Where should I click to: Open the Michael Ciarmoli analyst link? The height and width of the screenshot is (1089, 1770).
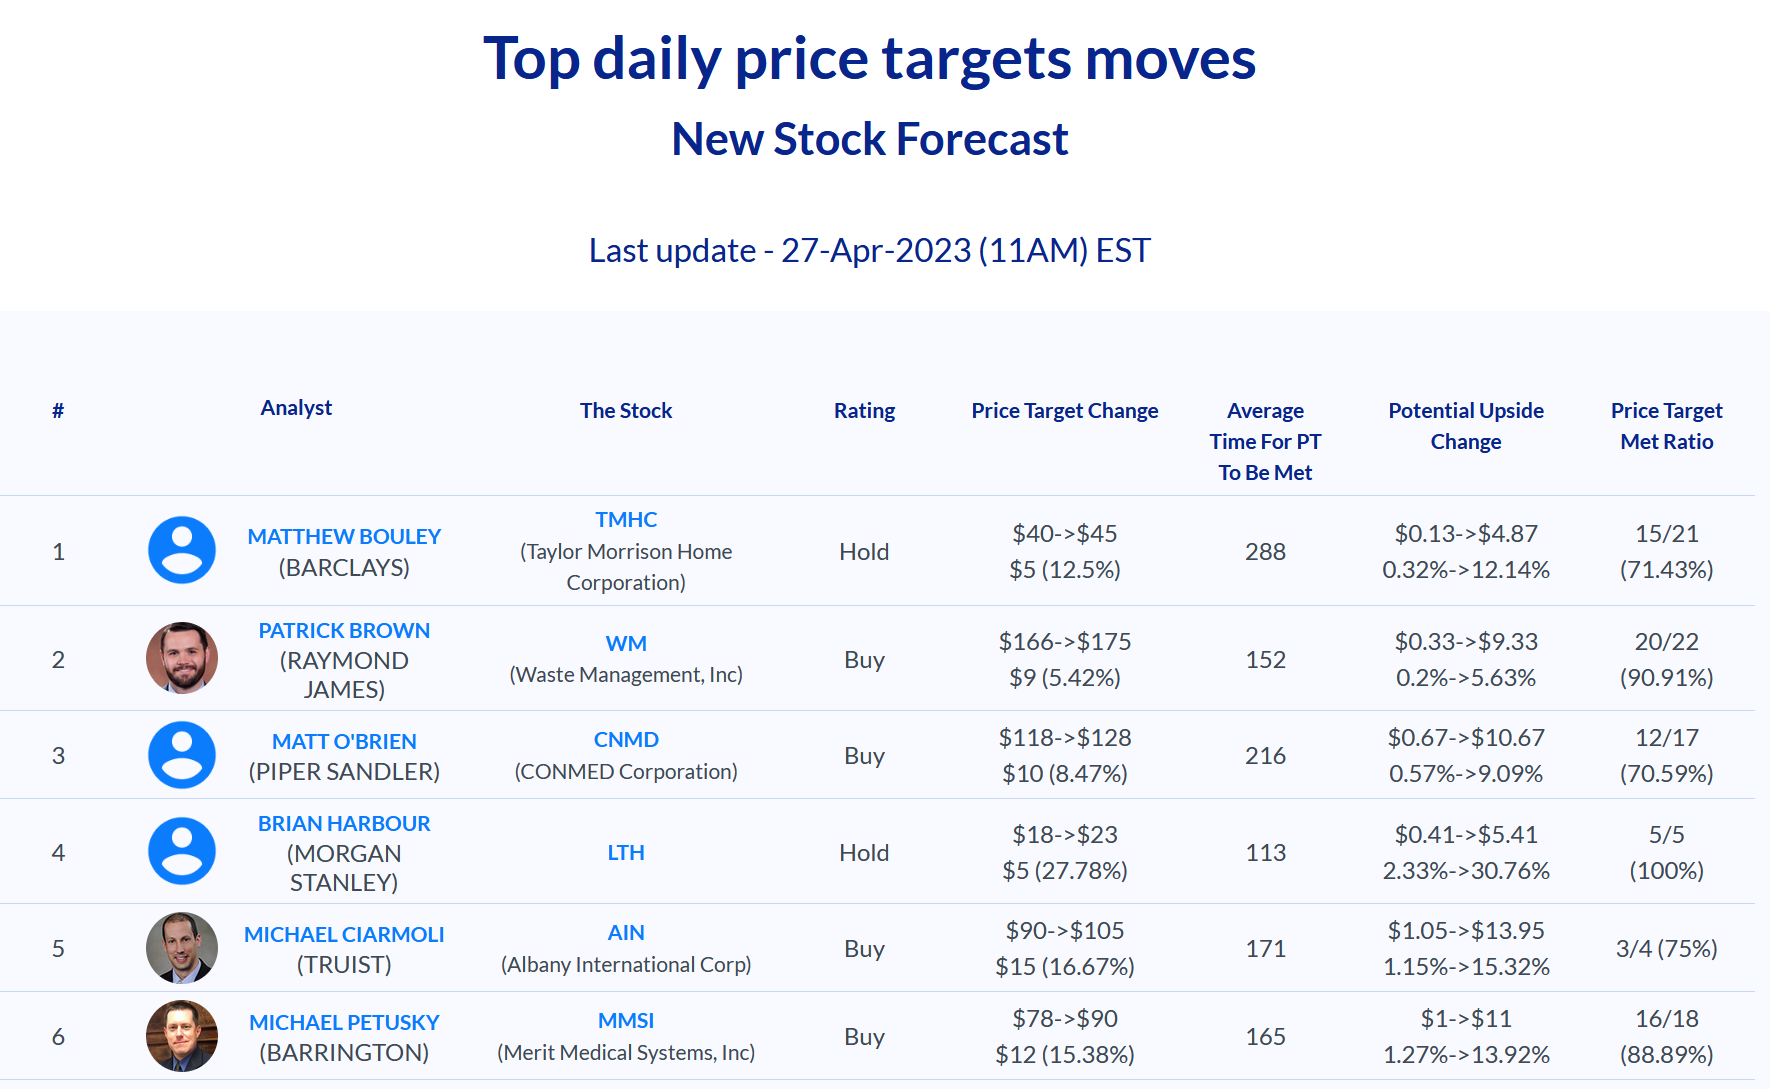point(344,934)
